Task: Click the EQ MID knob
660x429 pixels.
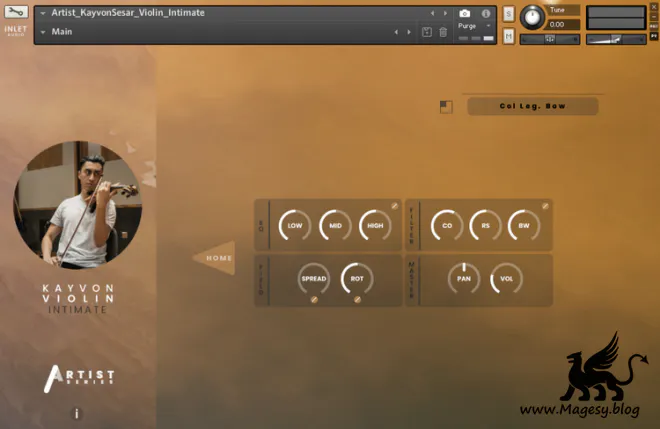Action: coord(335,225)
